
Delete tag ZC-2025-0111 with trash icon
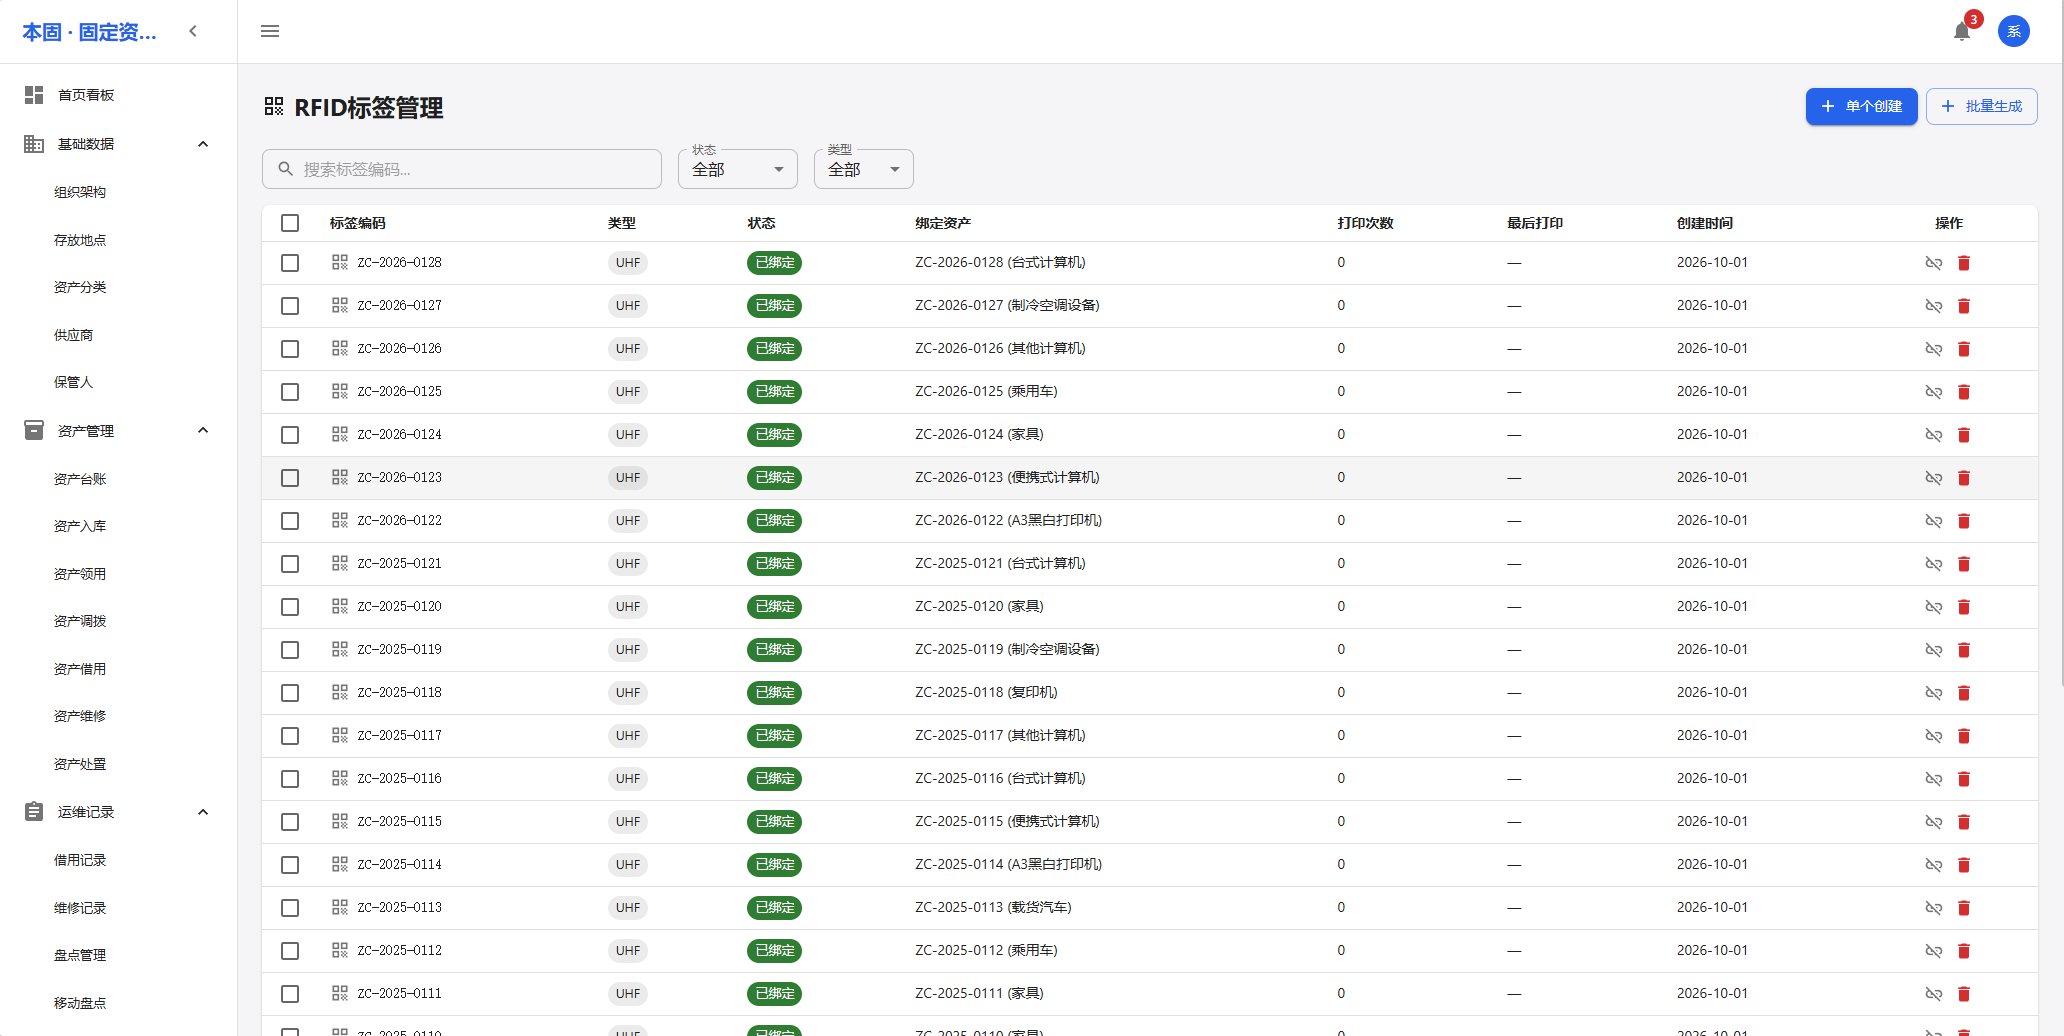[x=1963, y=994]
